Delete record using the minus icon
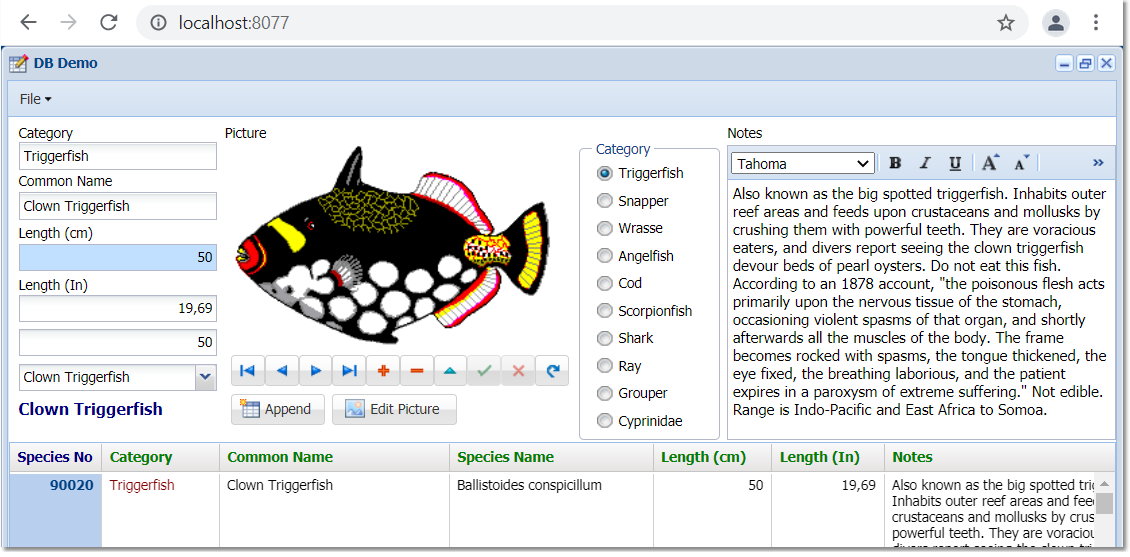The image size is (1130, 557). coord(417,371)
